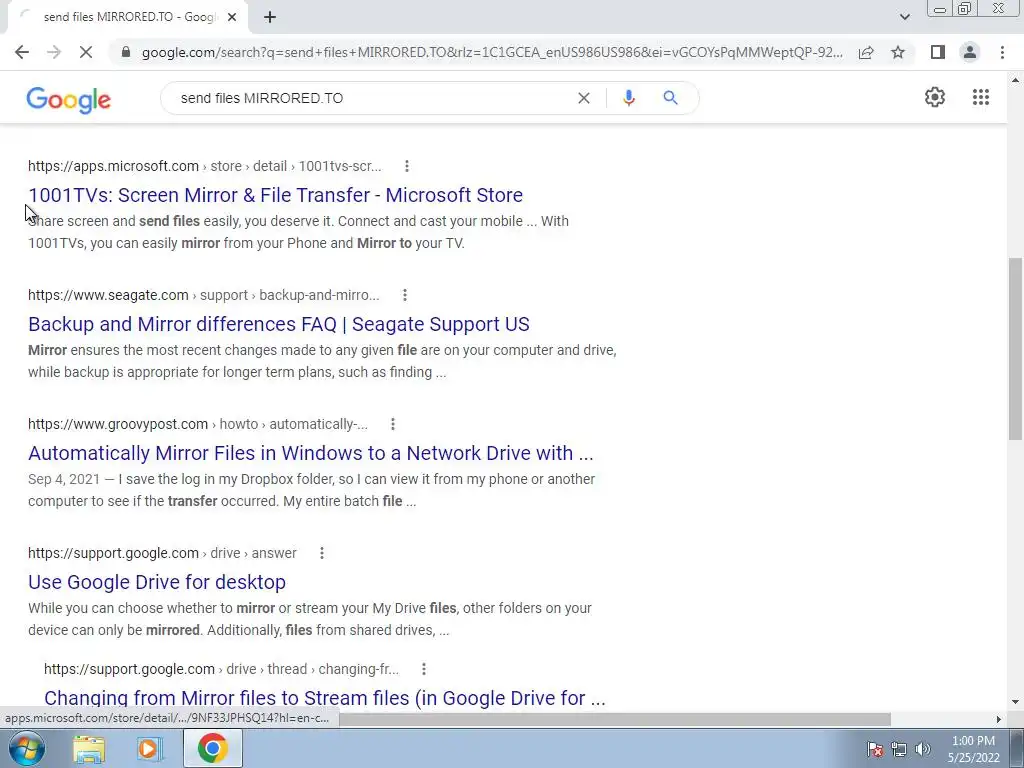Select the 'send files MIRRORED.TO' browser tab
Image resolution: width=1024 pixels, height=768 pixels.
click(128, 18)
